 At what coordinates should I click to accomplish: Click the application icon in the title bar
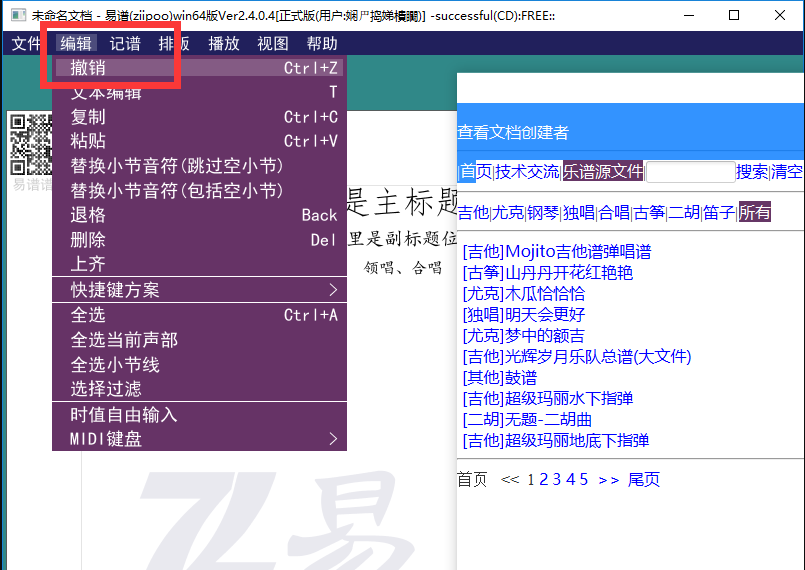click(x=18, y=15)
